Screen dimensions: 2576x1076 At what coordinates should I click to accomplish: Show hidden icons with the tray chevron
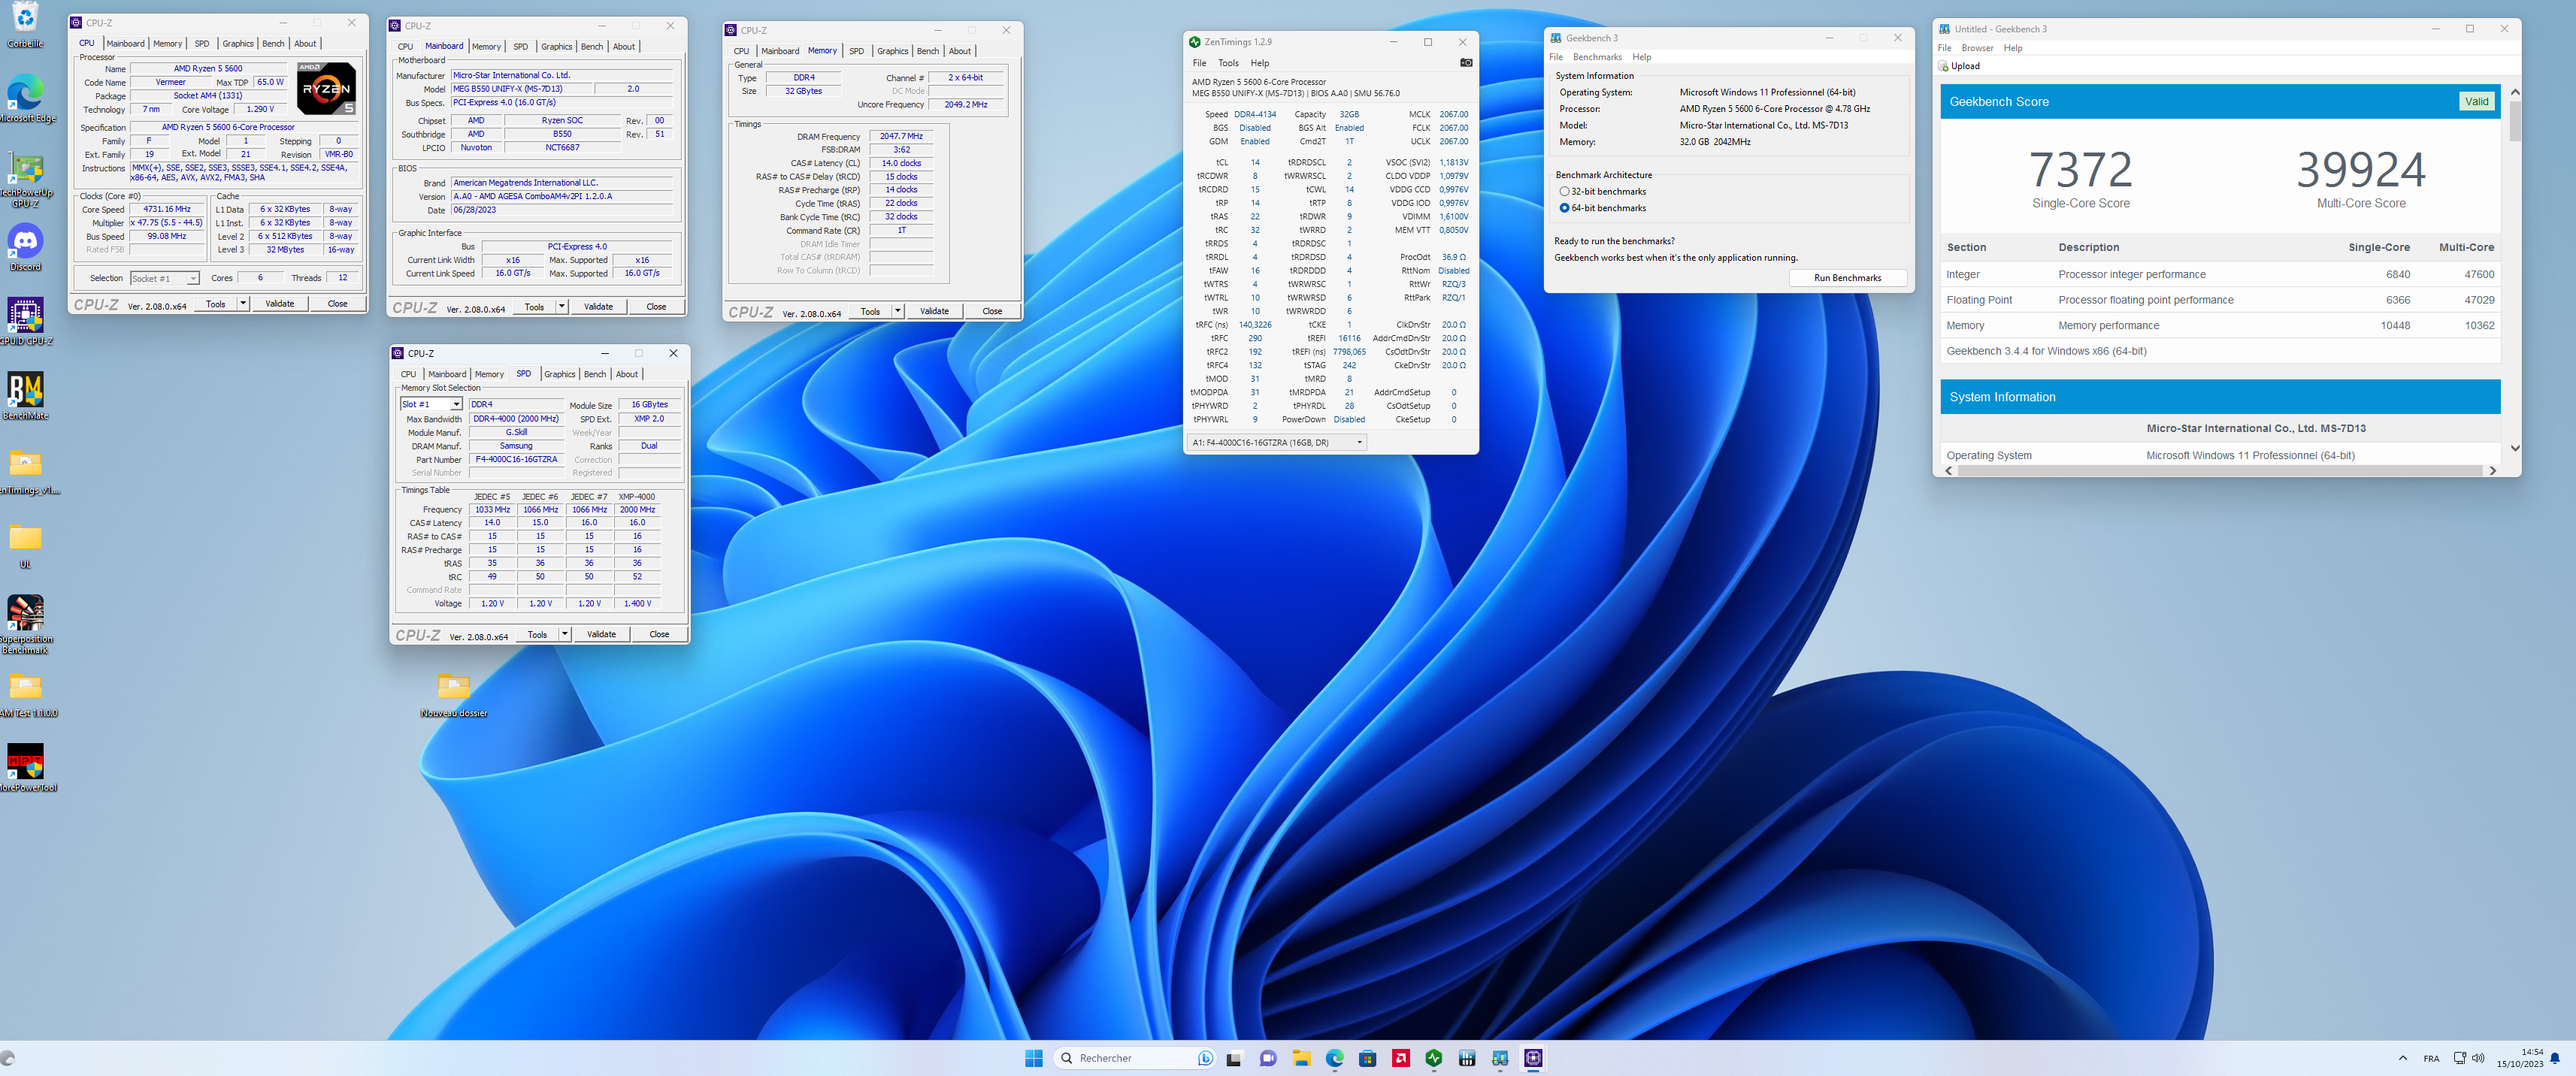pos(2403,1058)
